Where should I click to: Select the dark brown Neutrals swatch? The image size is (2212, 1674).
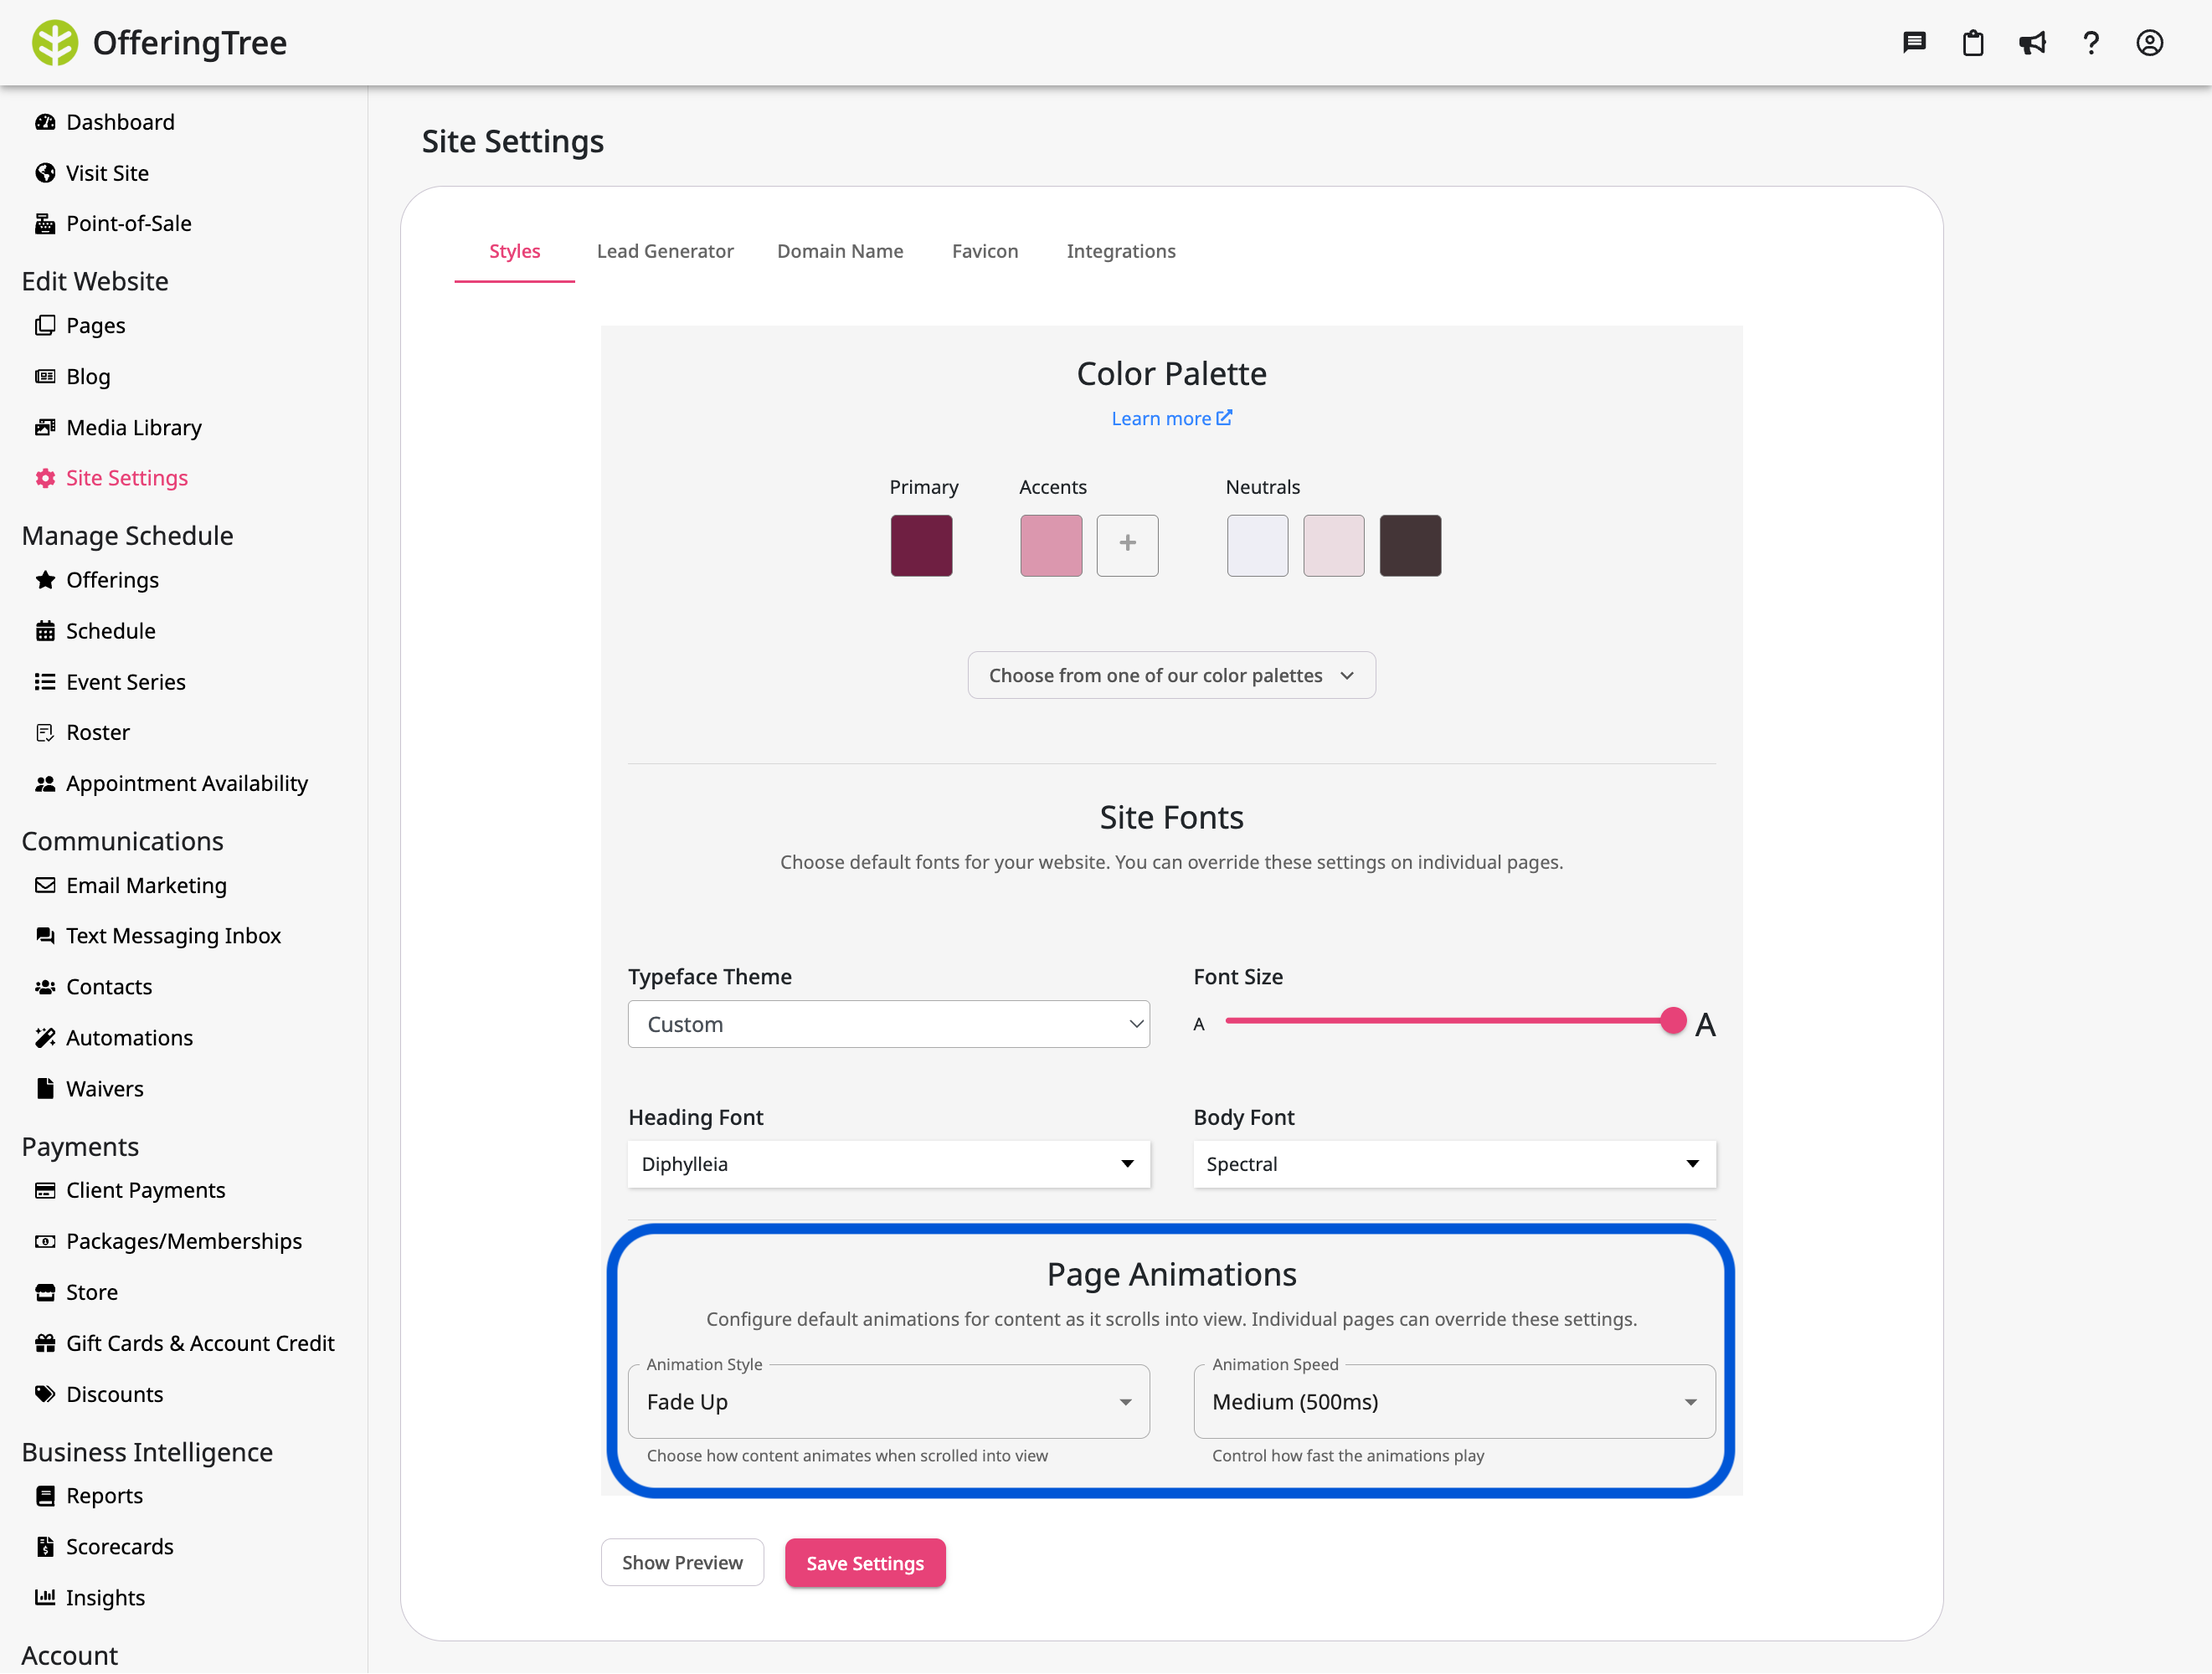pyautogui.click(x=1410, y=545)
